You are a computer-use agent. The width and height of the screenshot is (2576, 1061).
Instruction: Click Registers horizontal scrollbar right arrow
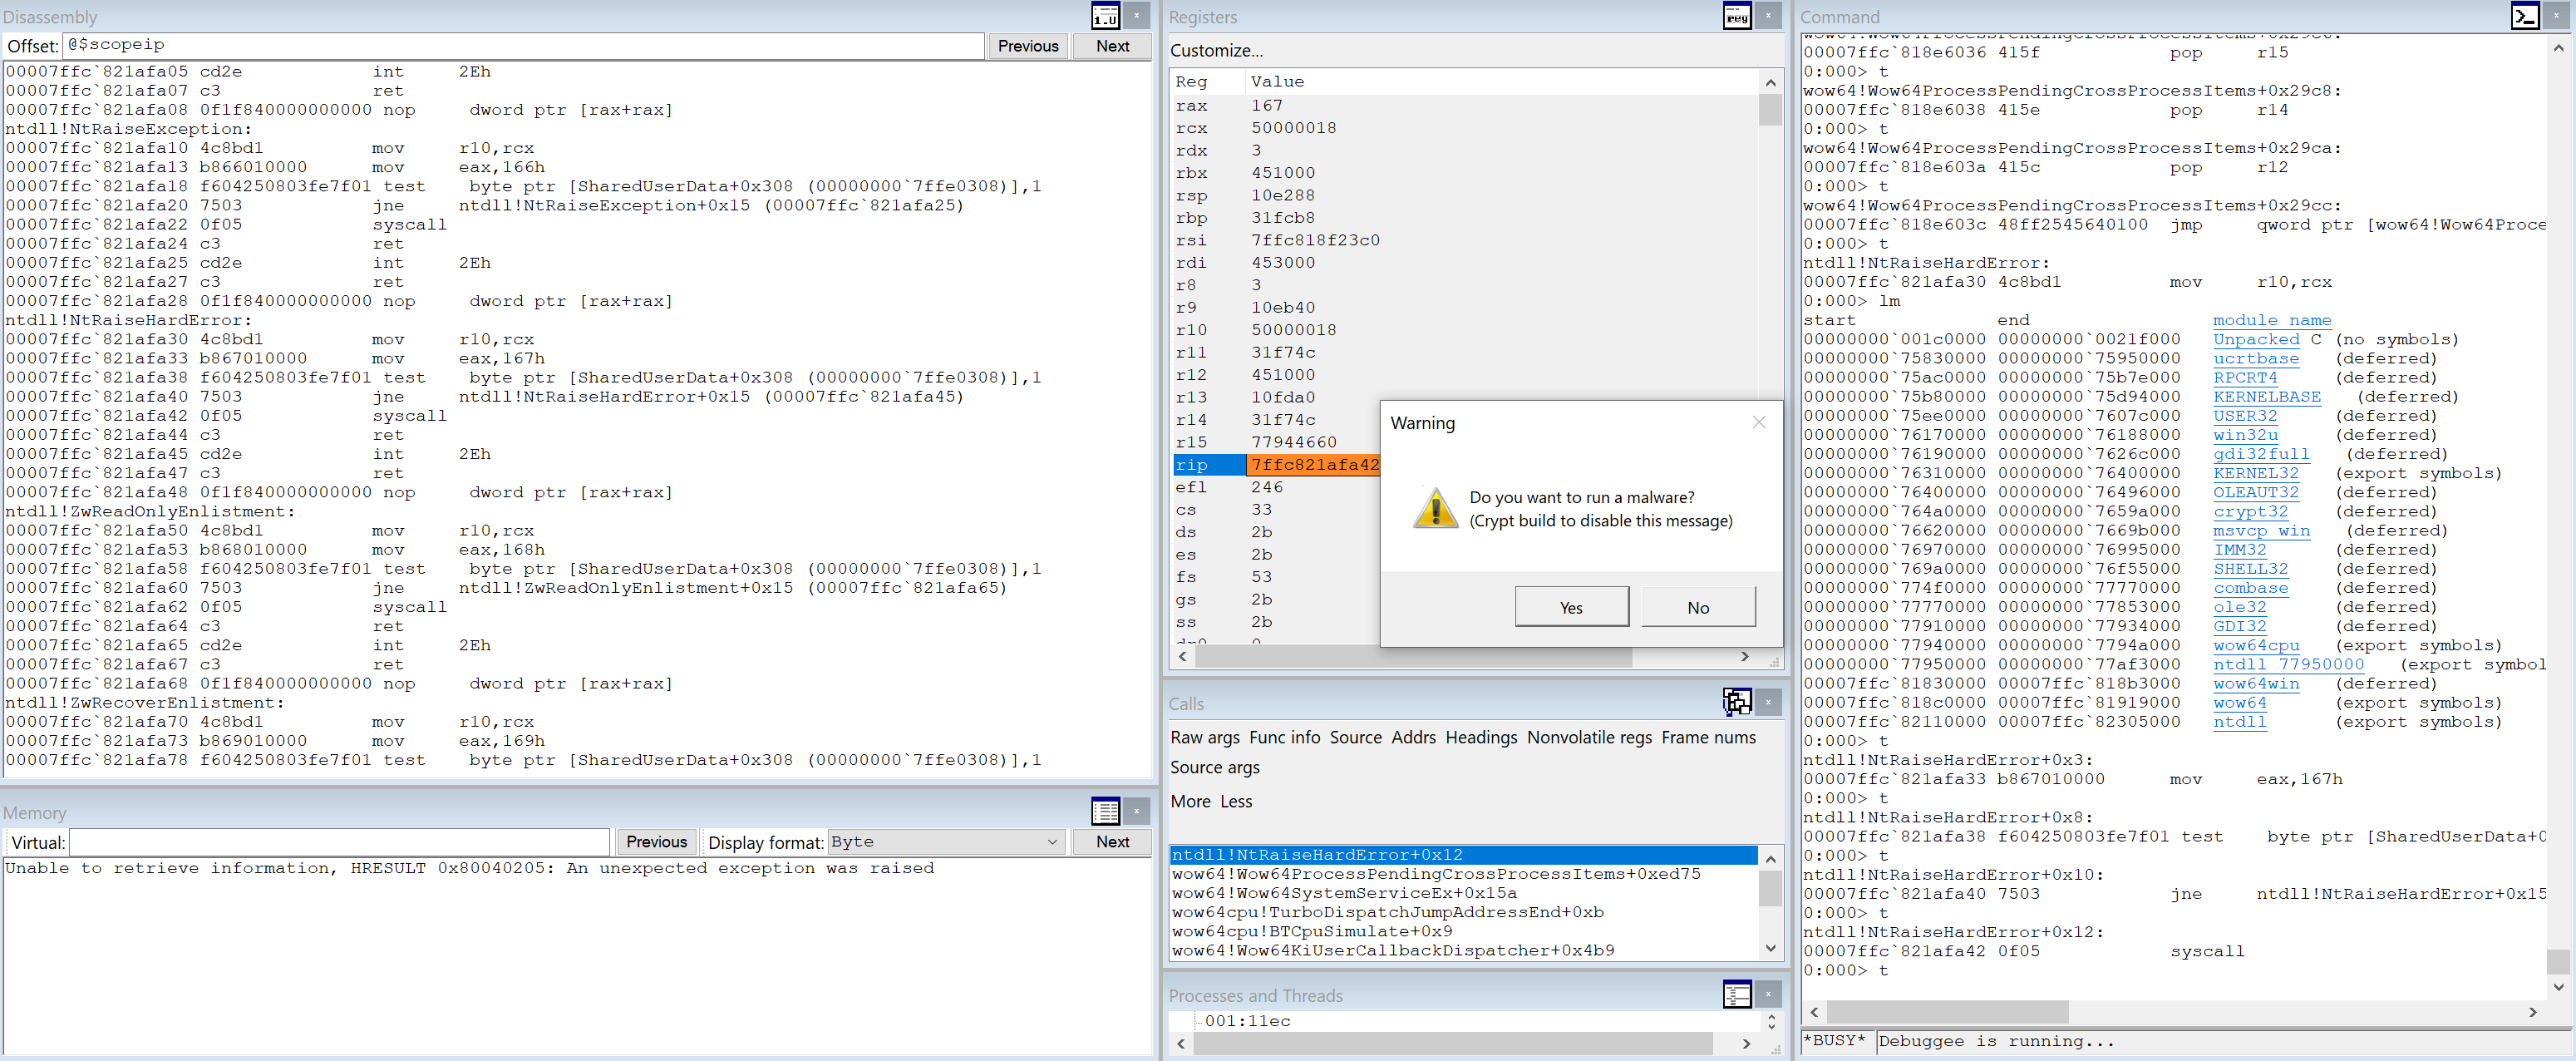(1745, 656)
